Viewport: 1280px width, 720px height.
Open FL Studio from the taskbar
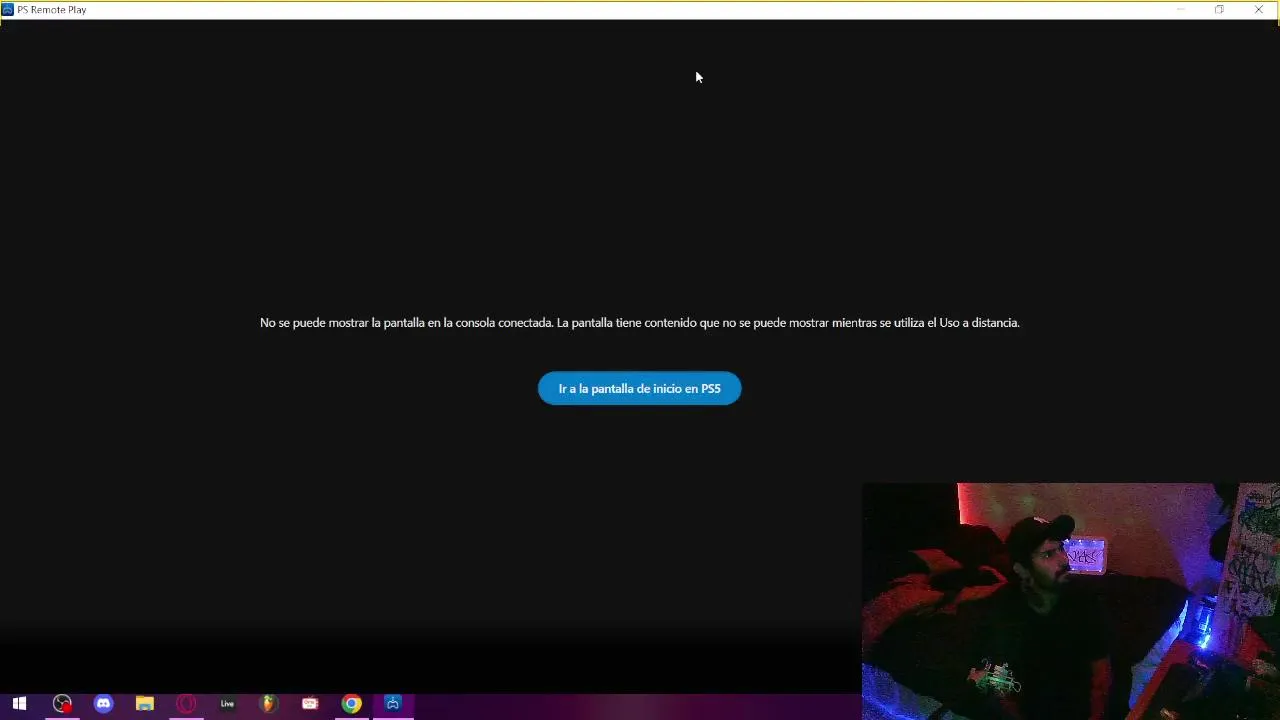click(268, 704)
